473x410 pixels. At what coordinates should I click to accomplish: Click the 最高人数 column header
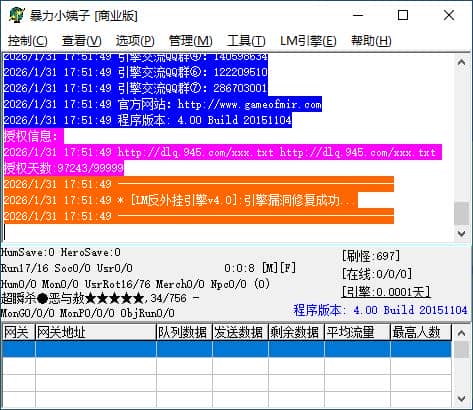coord(421,332)
